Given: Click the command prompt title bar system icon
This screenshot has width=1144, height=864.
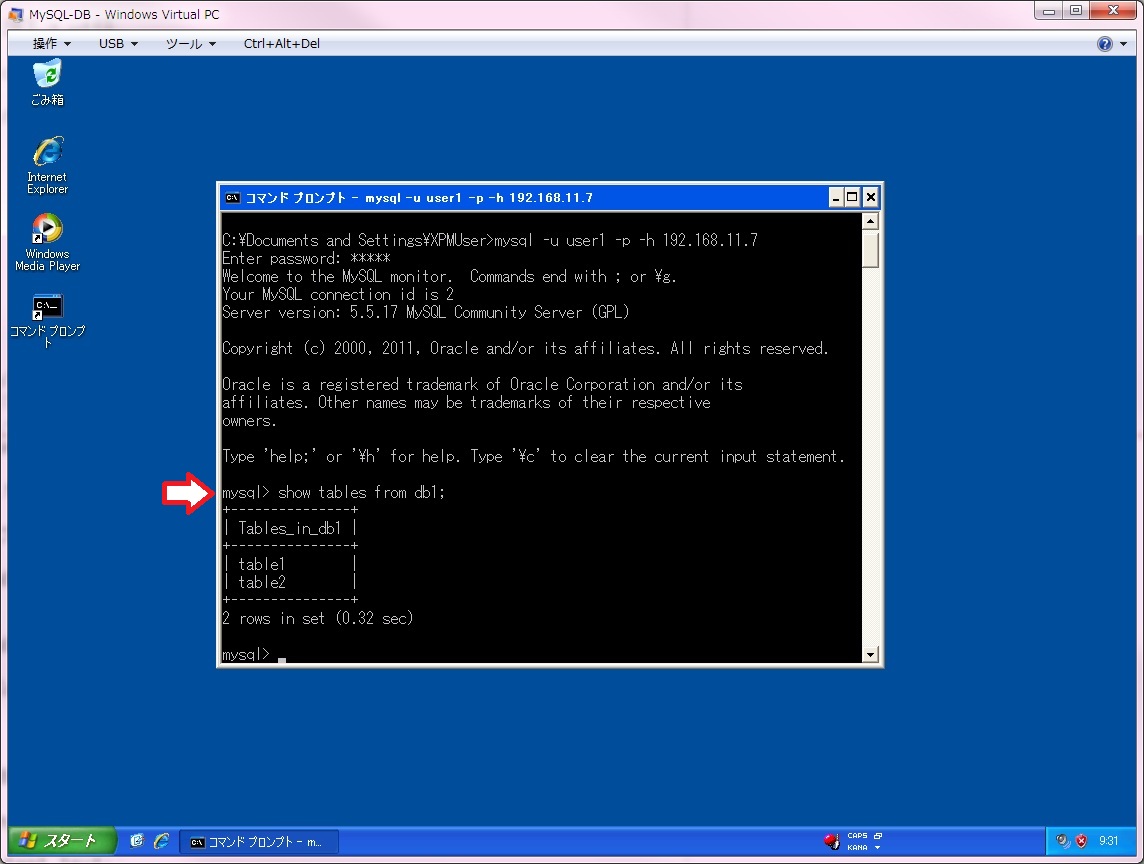Looking at the screenshot, I should (x=232, y=198).
